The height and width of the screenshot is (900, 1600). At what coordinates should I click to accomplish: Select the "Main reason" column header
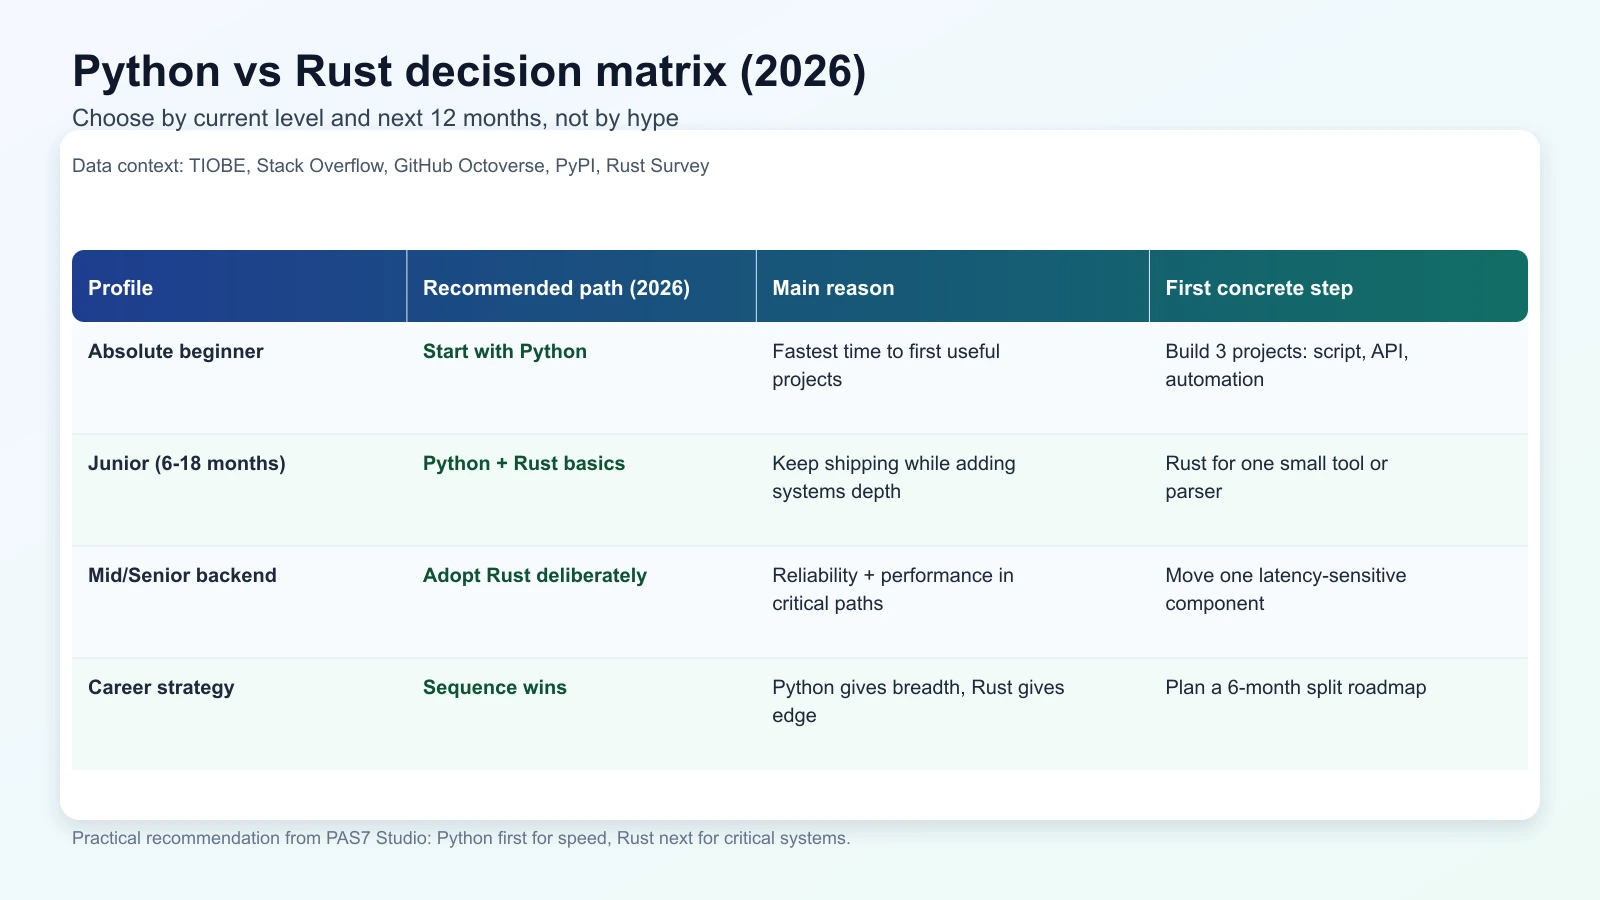coord(833,287)
